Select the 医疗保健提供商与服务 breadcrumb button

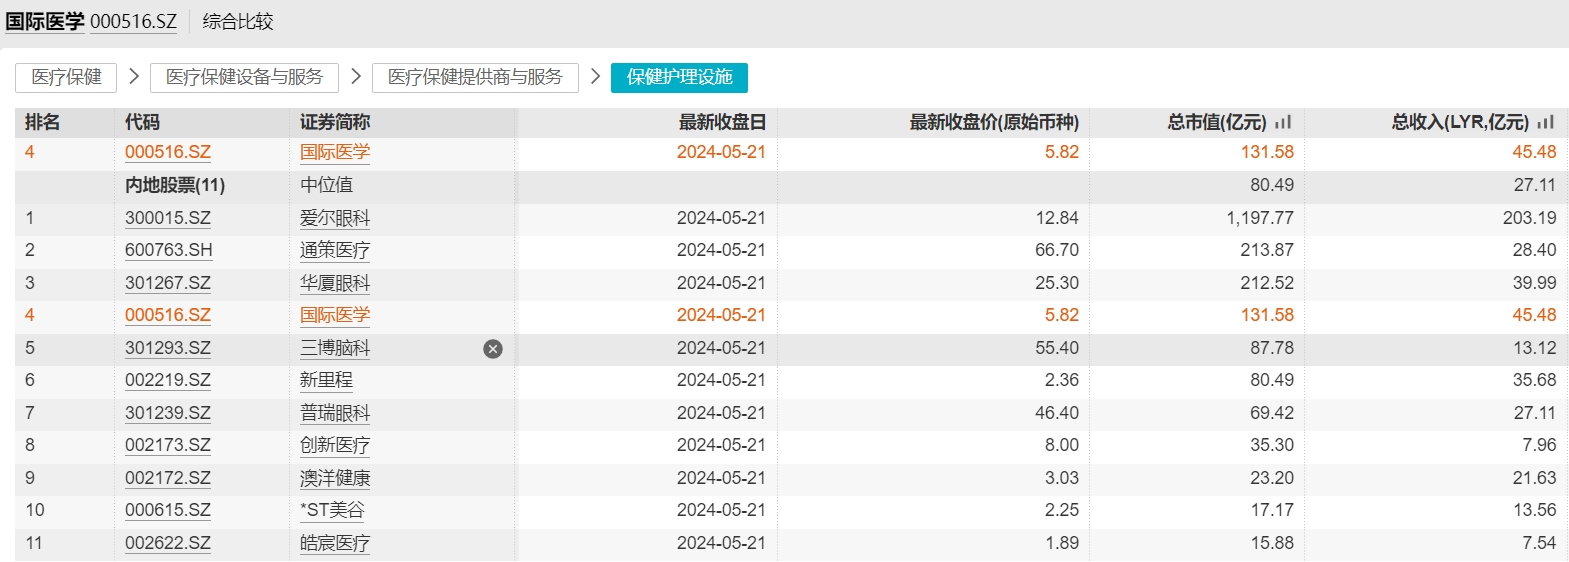(475, 77)
